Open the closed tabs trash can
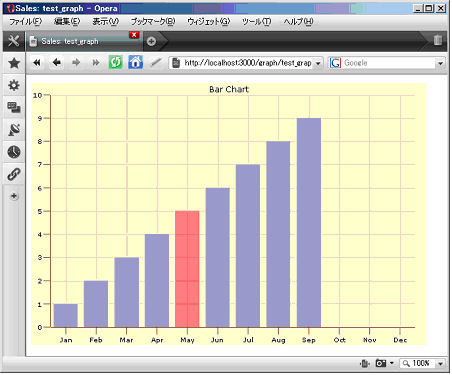452x375 pixels. pos(438,40)
